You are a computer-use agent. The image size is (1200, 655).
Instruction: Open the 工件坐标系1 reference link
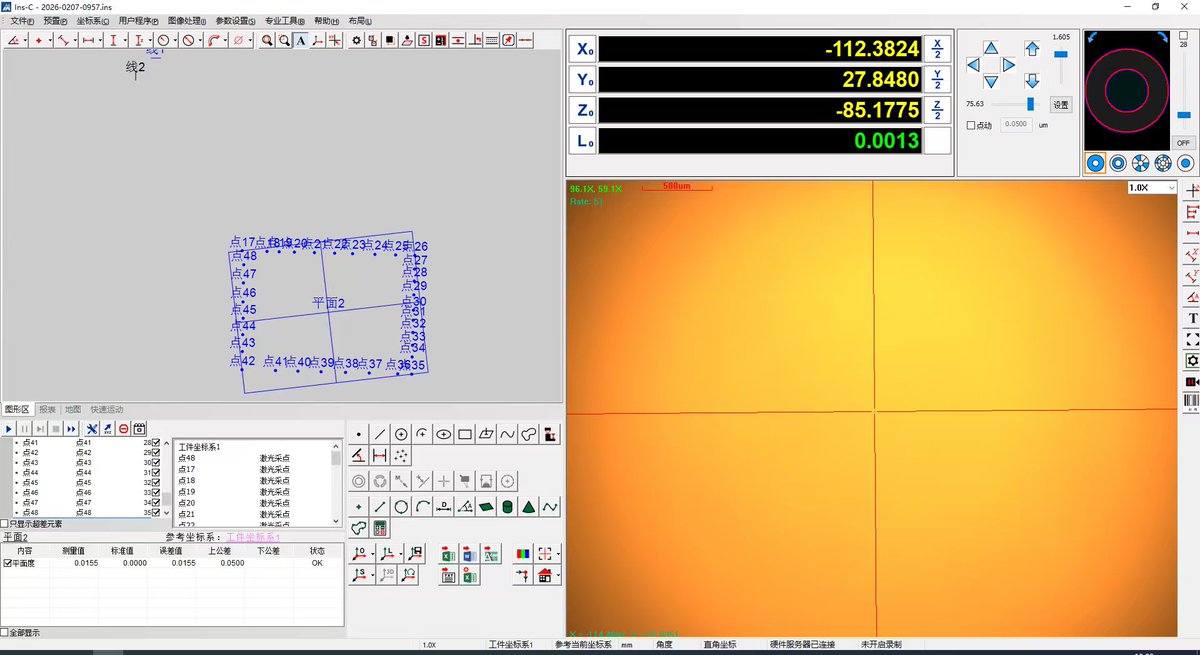(253, 537)
